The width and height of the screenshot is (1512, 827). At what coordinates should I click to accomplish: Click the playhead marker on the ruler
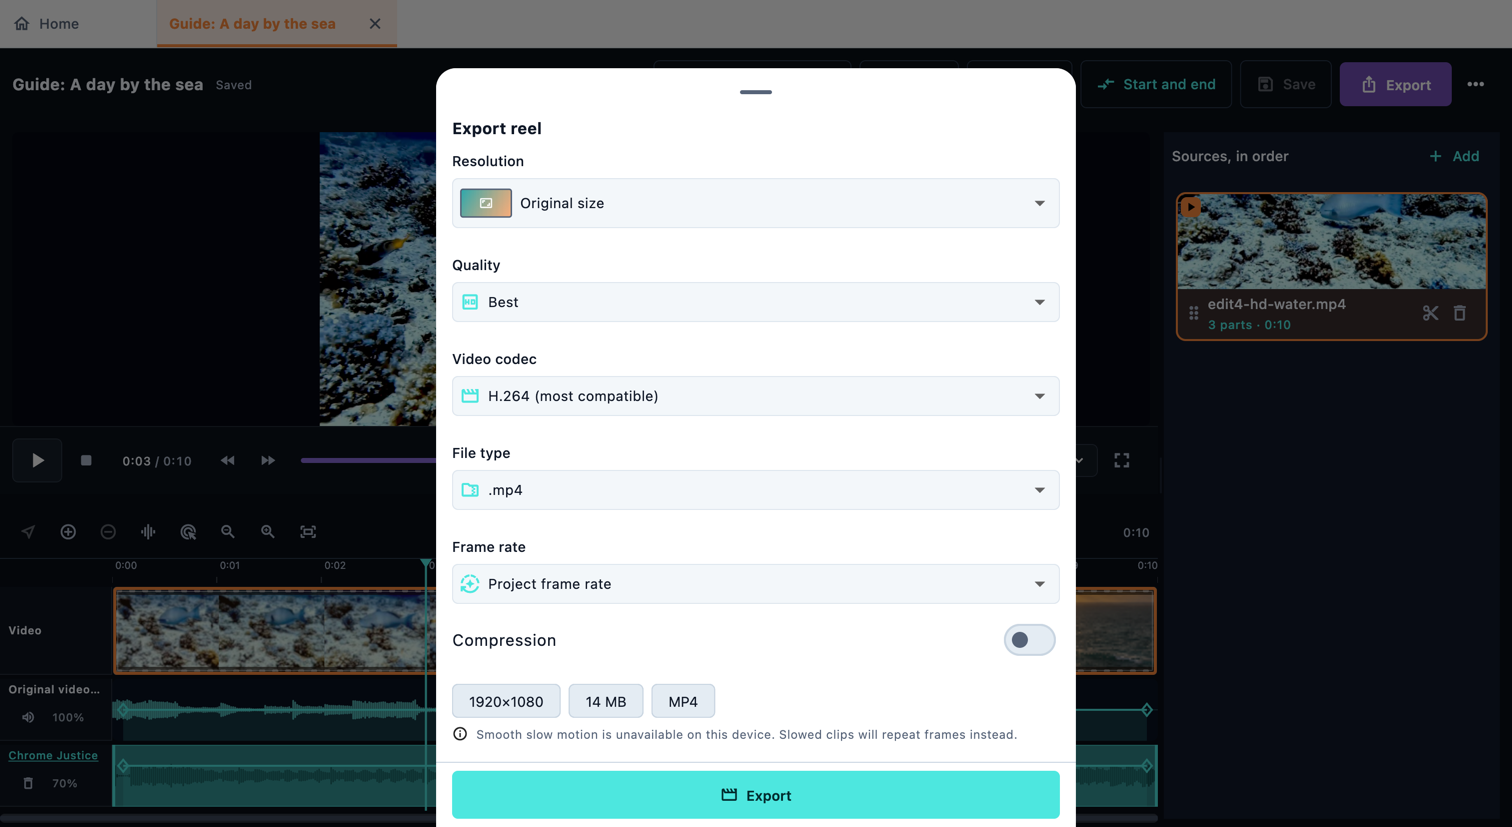coord(427,565)
